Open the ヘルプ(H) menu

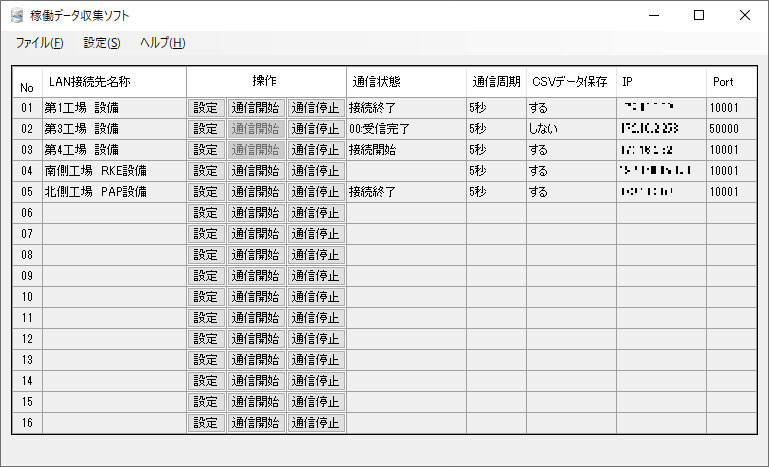tap(162, 43)
